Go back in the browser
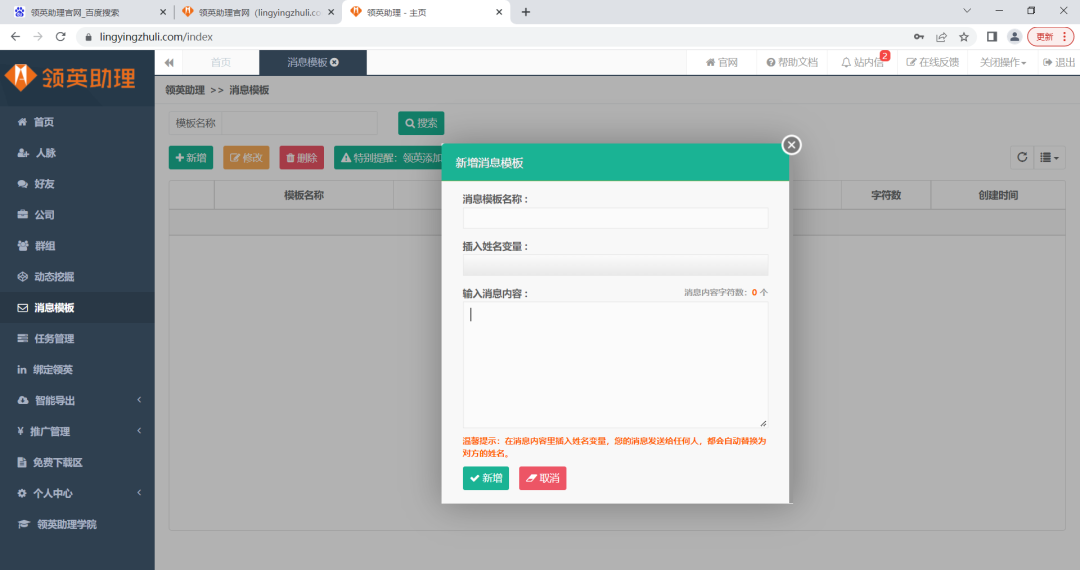Screen dimensions: 1080x570 pos(15,36)
